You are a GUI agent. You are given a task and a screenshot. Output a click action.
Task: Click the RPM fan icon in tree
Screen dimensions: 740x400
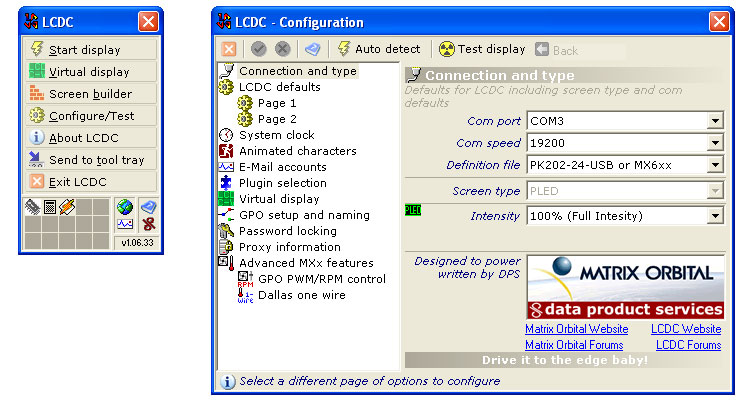coord(245,279)
